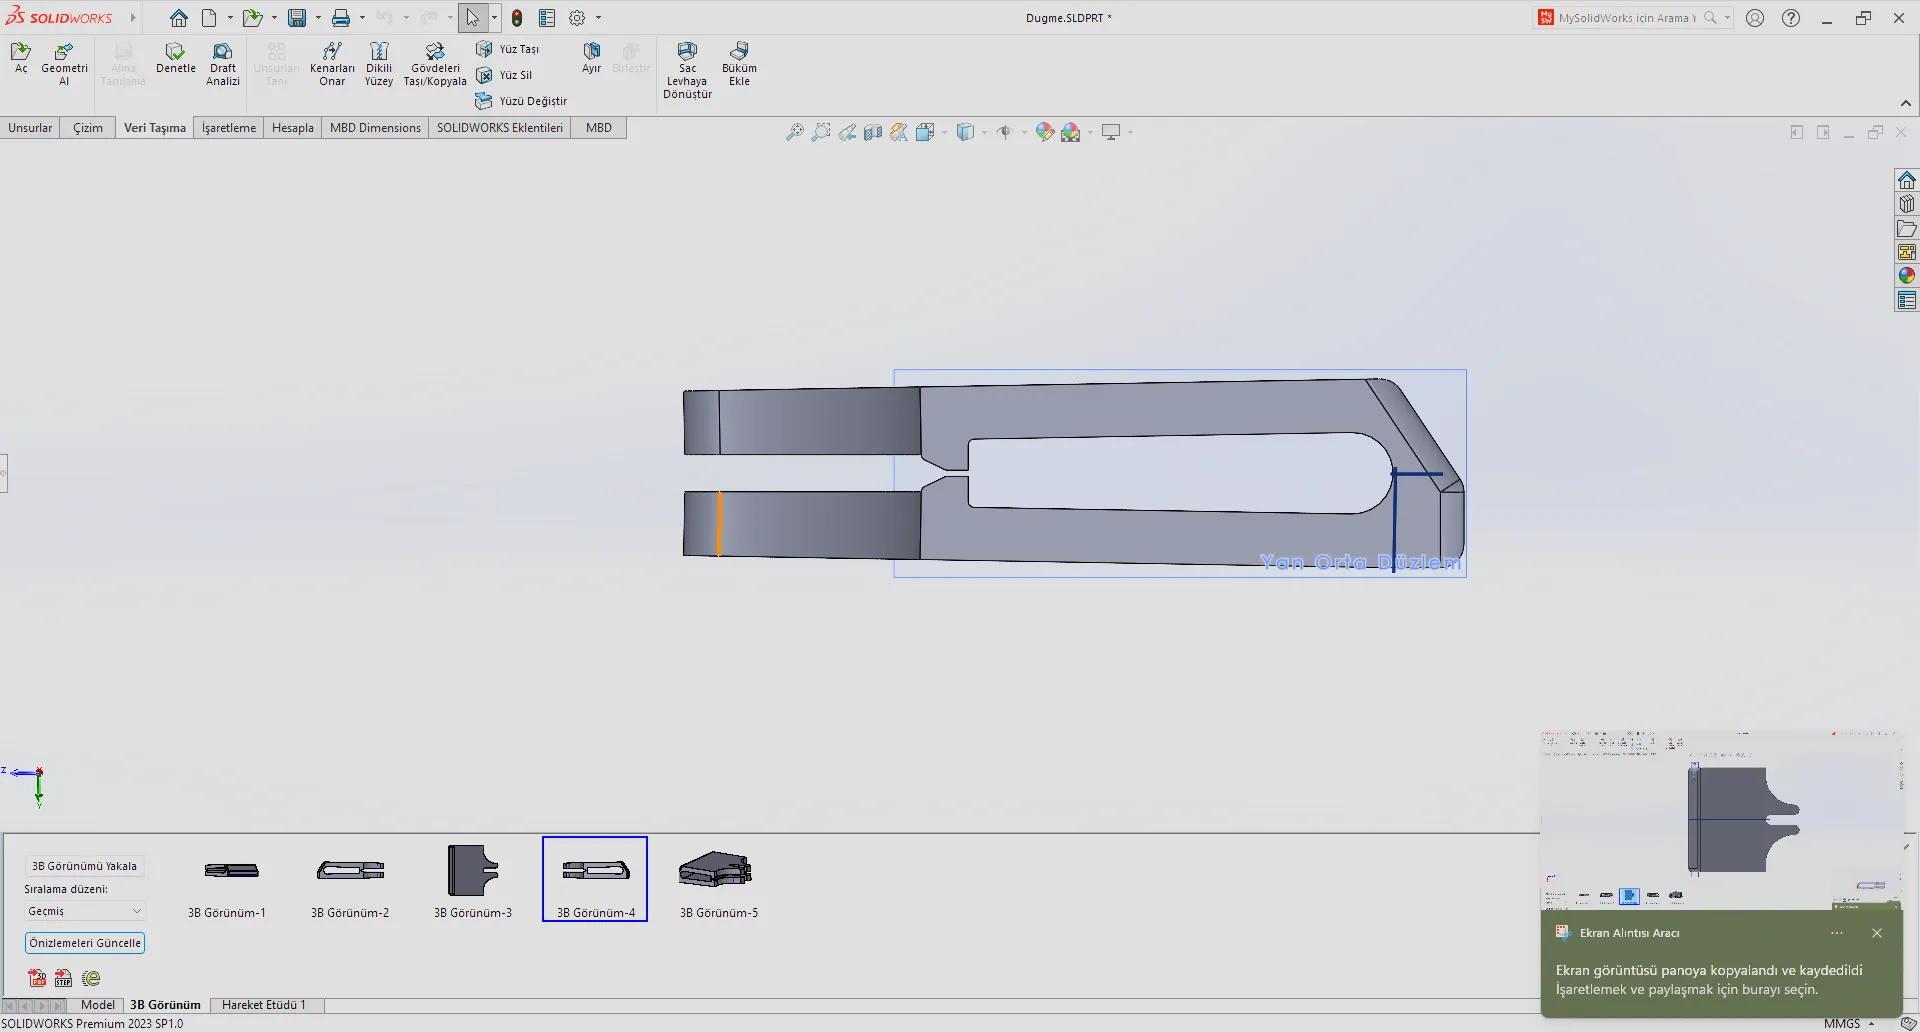The width and height of the screenshot is (1920, 1032).
Task: Choose Yüzü Değiştir replace face command
Action: coord(521,101)
